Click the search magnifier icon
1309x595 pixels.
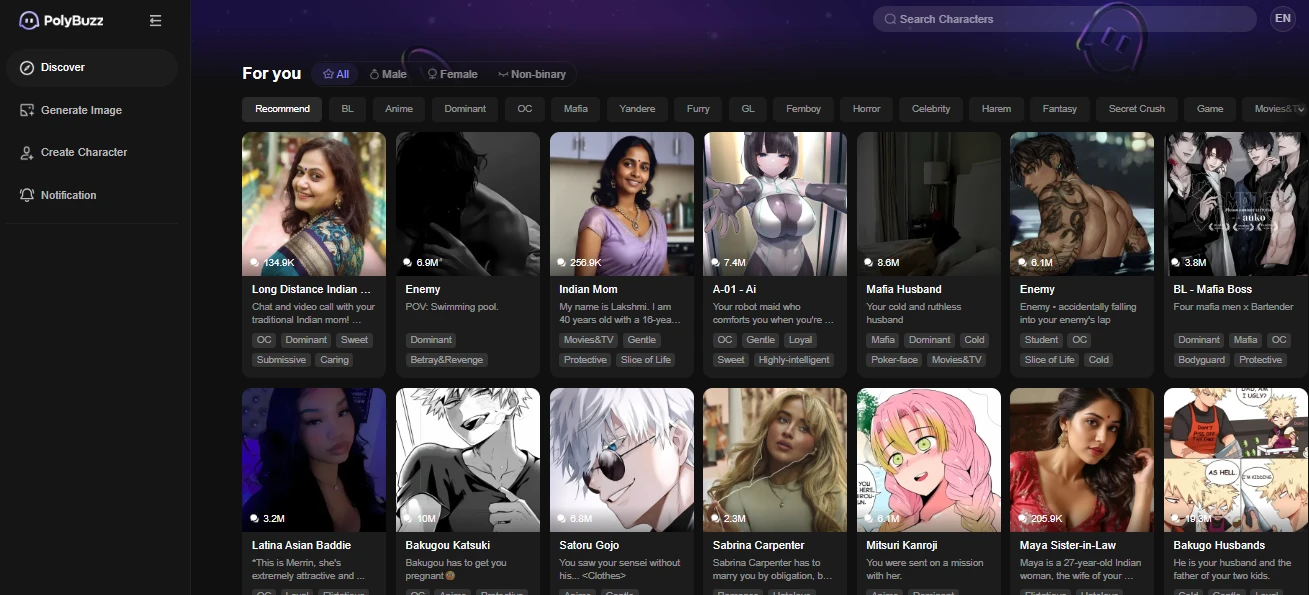coord(889,19)
